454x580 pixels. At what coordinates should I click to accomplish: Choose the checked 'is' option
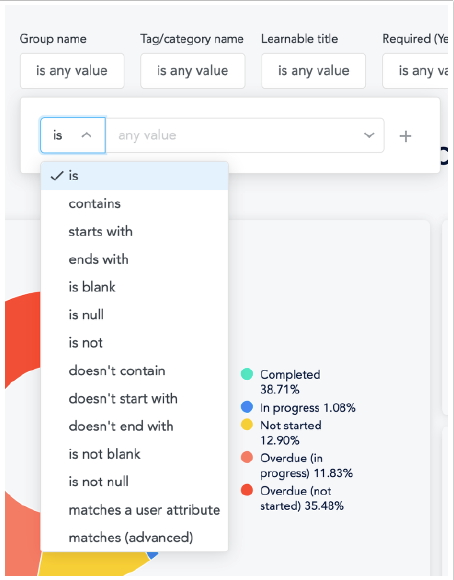point(134,176)
